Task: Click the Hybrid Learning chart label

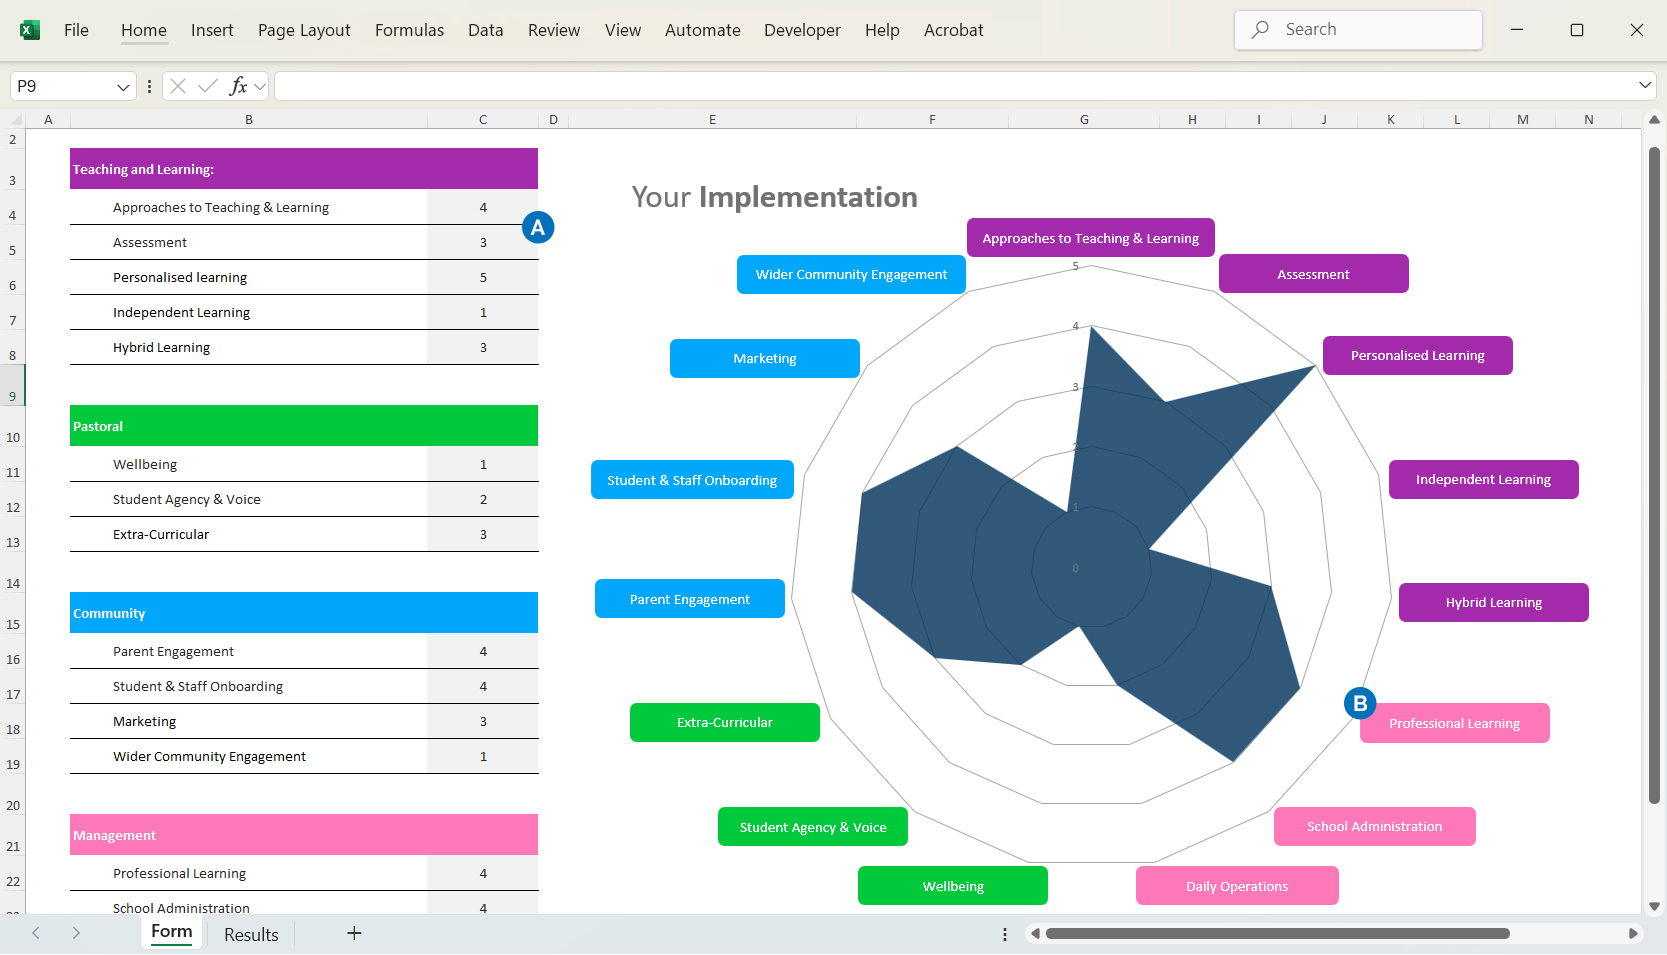Action: click(x=1493, y=602)
